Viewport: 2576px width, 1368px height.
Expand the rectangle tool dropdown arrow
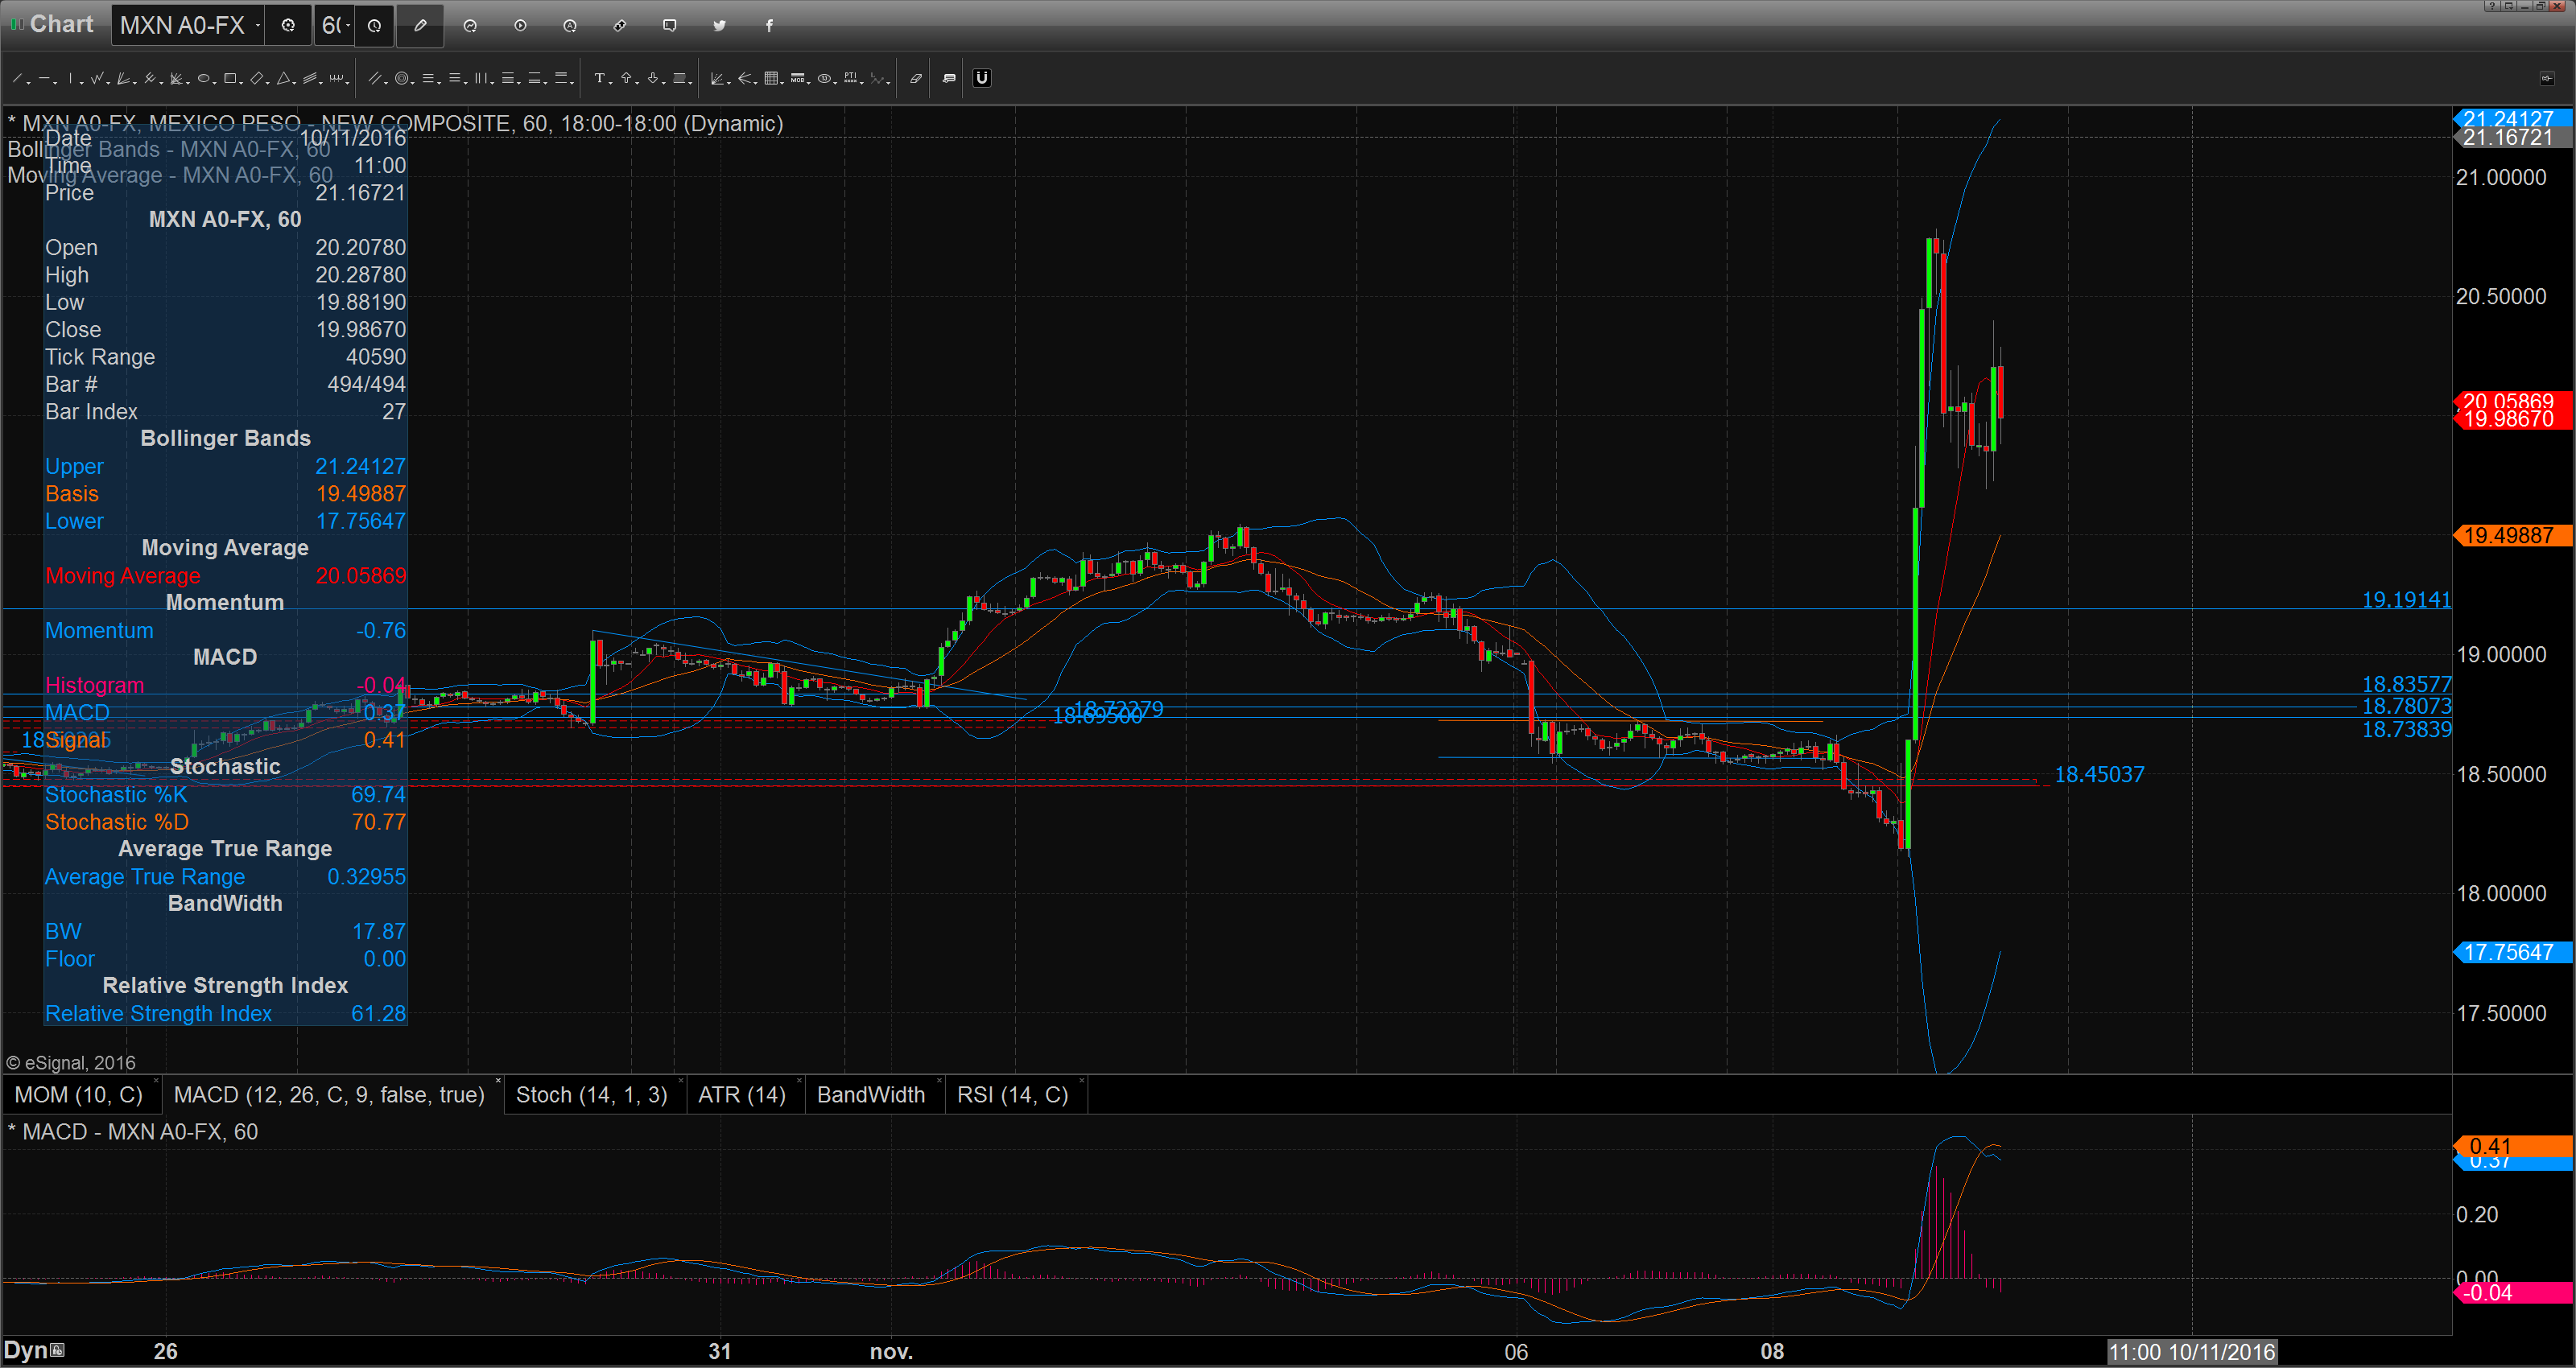coord(241,84)
